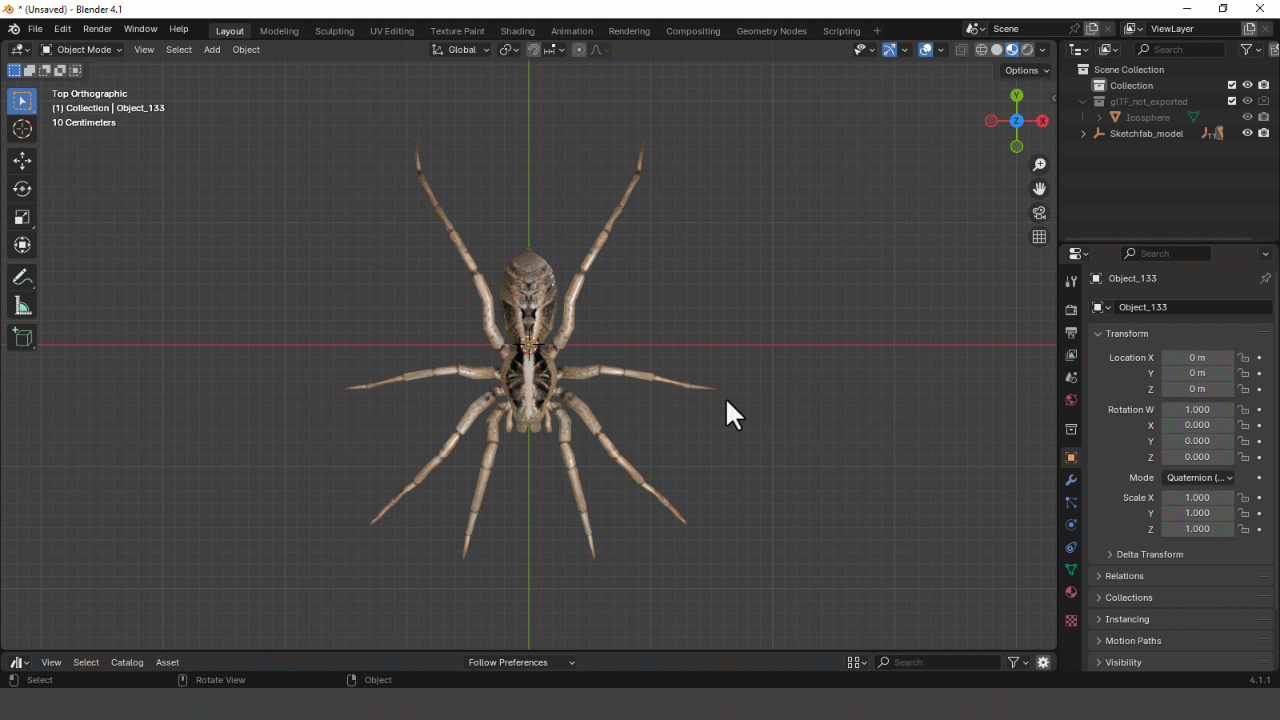Hide Sketchfab_model with eye icon

coord(1247,133)
